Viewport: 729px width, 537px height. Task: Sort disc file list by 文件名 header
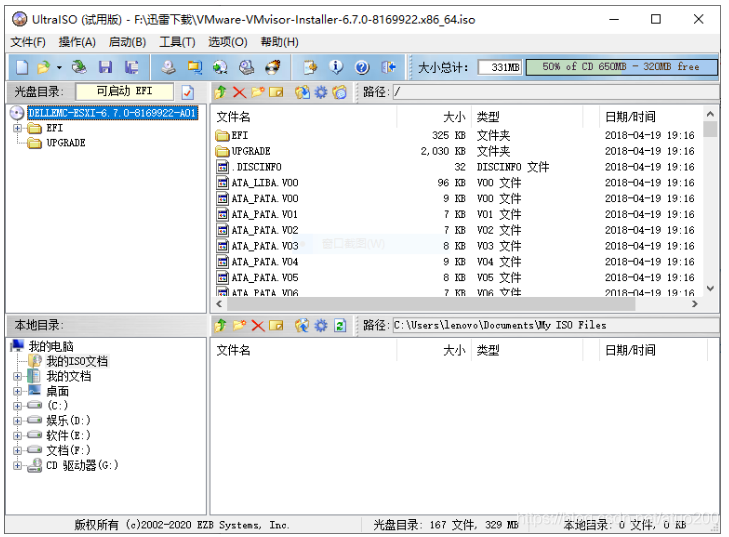click(305, 117)
